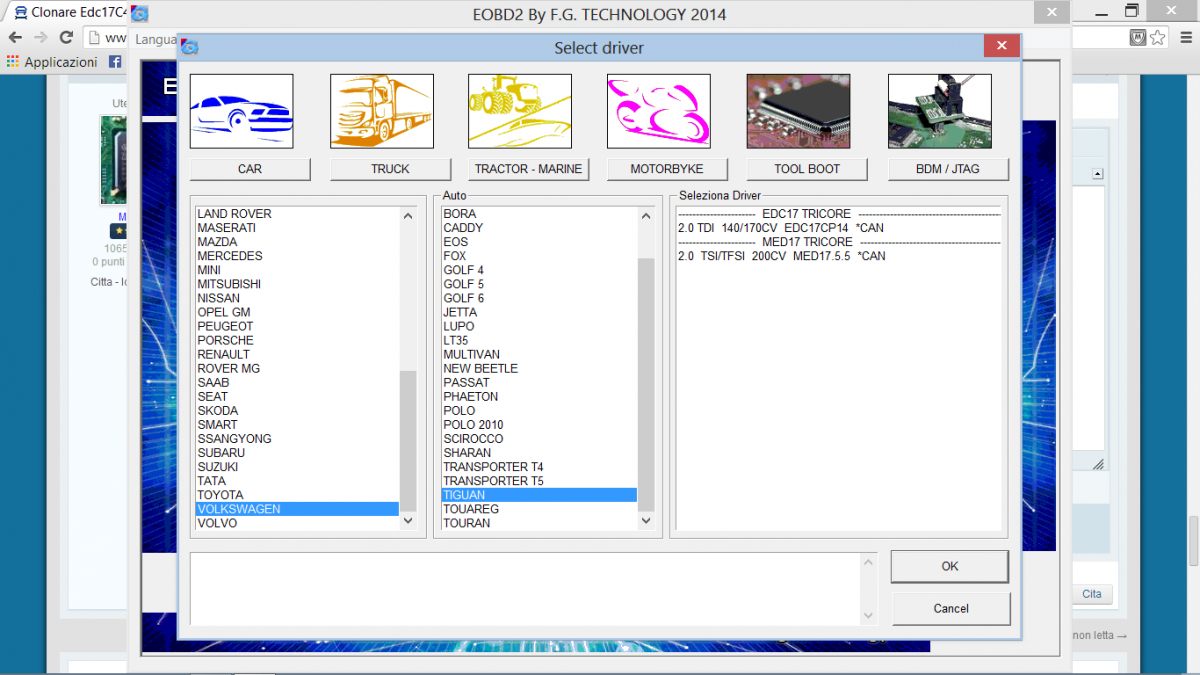The image size is (1200, 675).
Task: Pick SCIROCCO in the Auto list
Action: coord(539,439)
